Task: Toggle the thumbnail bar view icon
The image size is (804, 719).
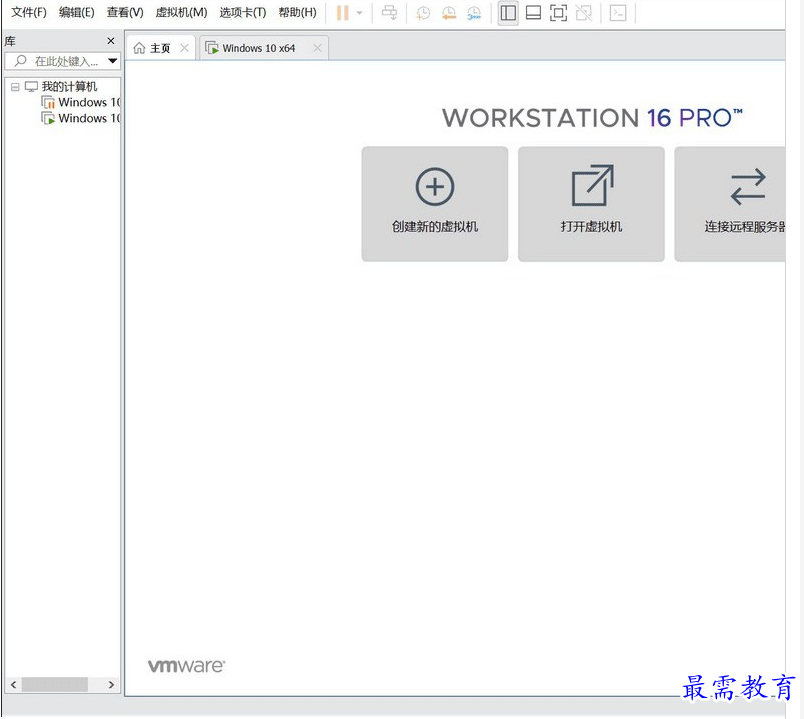Action: (533, 12)
